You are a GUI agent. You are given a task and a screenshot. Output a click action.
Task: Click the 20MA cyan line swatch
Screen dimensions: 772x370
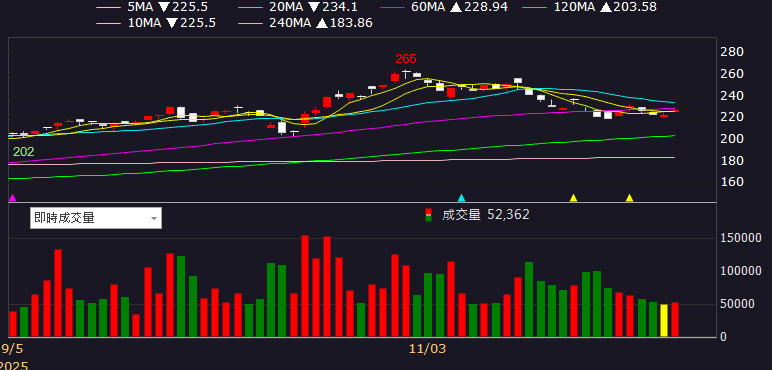pos(251,7)
